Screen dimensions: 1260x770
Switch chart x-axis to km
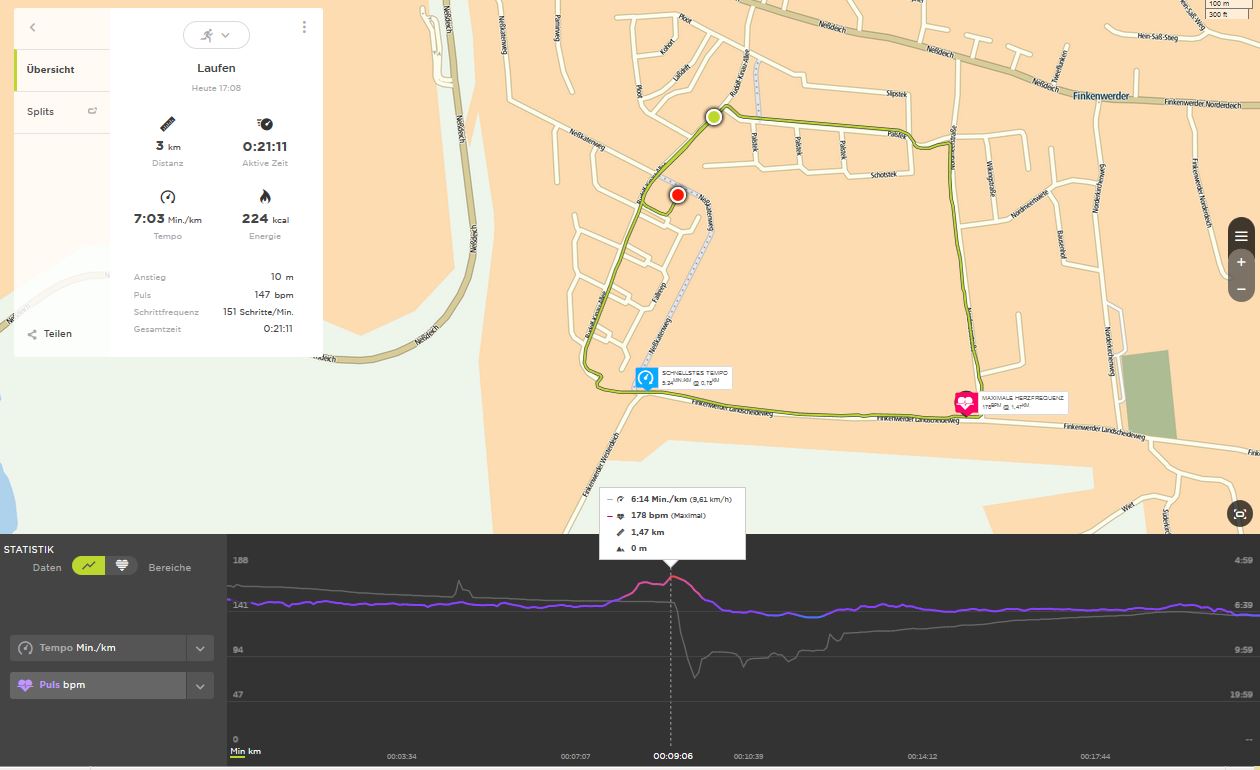tap(254, 751)
